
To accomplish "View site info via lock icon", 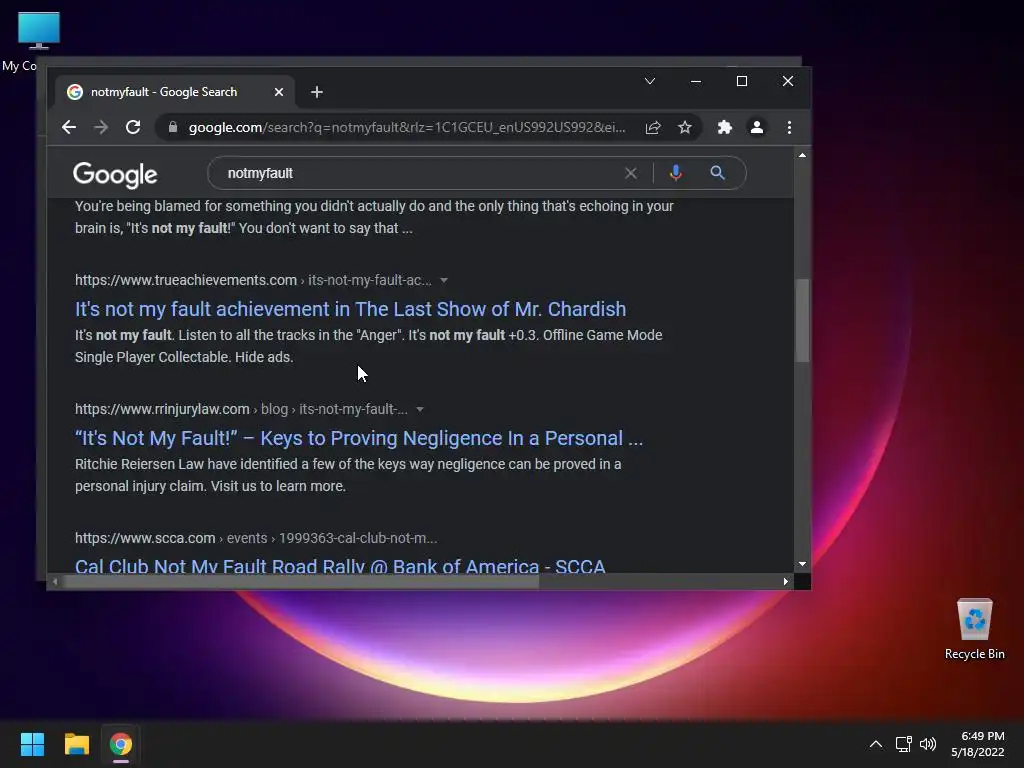I will point(172,127).
